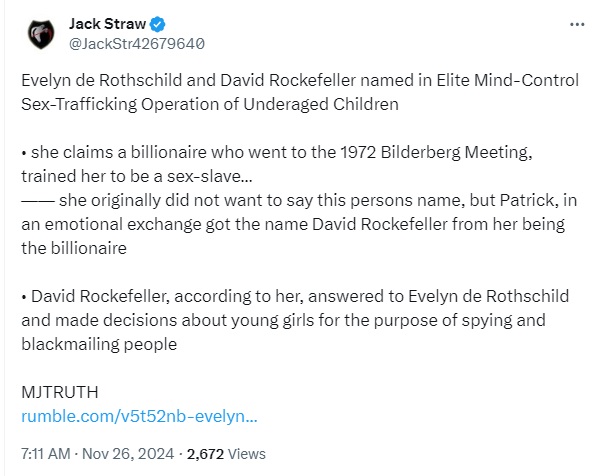Click the line ending blackmailing people
The height and width of the screenshot is (476, 598).
[x=99, y=344]
